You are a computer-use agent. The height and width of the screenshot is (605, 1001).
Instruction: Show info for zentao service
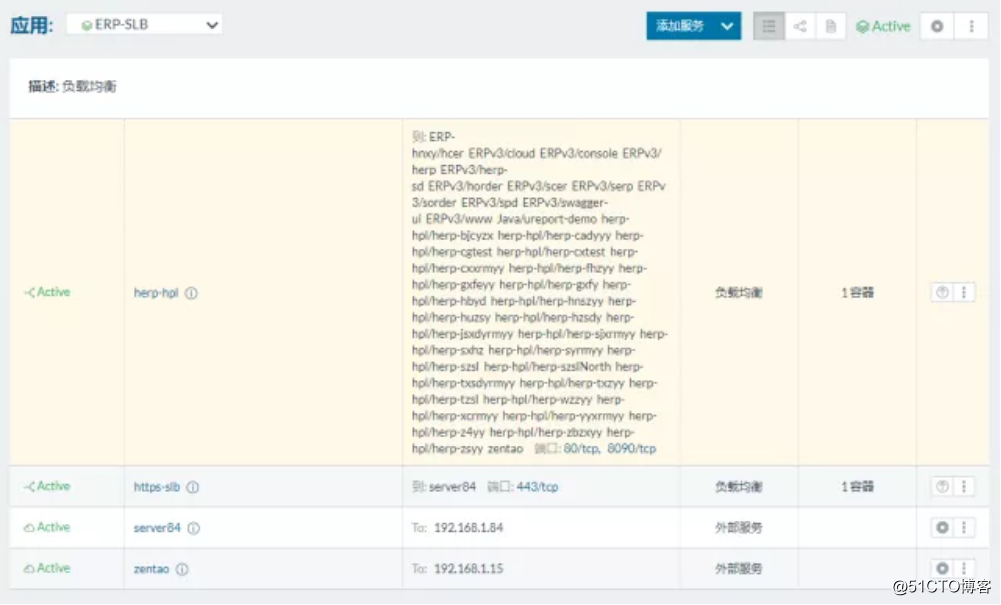tap(183, 569)
